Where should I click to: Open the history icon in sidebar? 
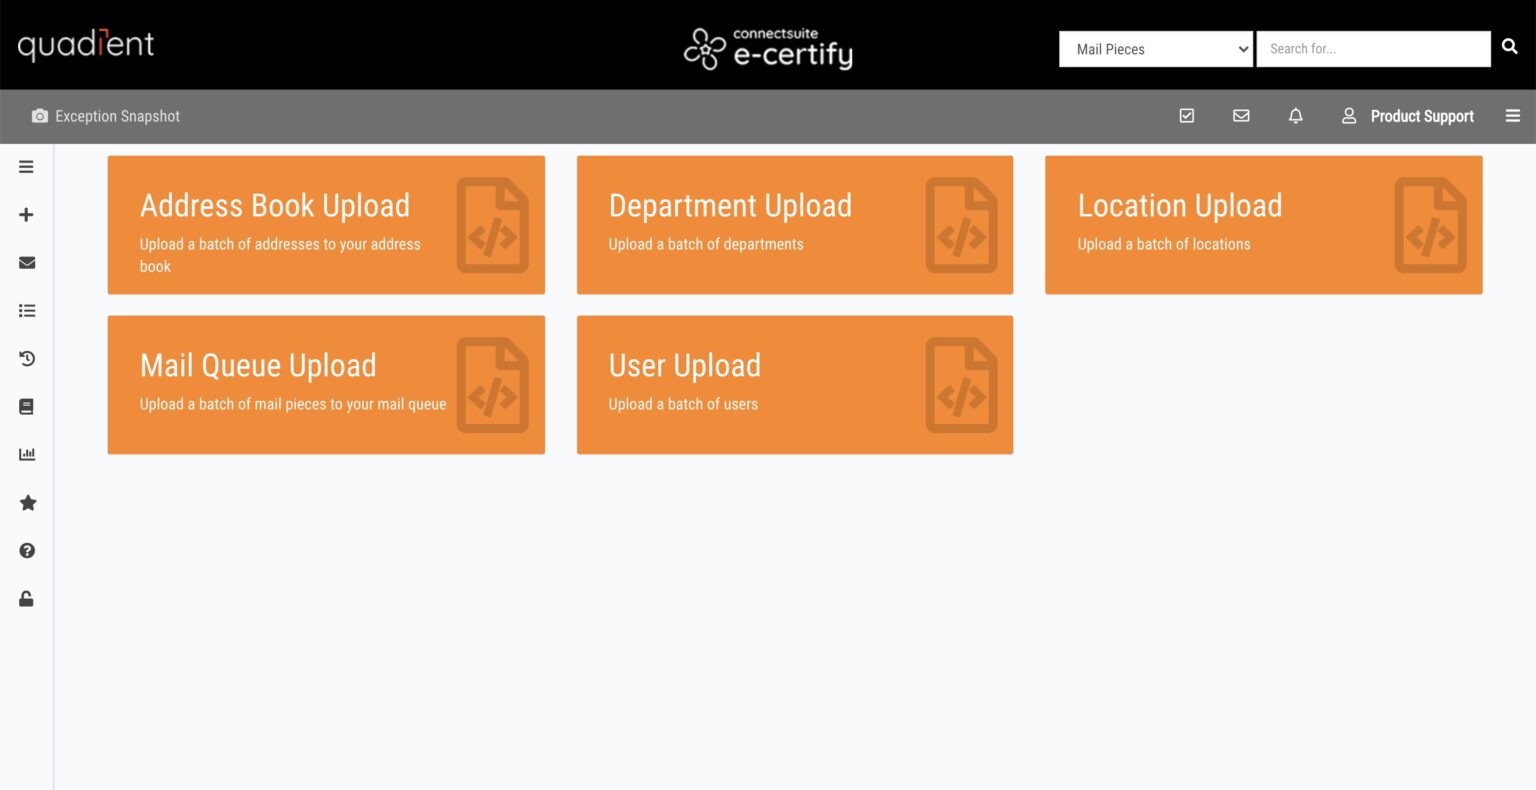[26, 358]
